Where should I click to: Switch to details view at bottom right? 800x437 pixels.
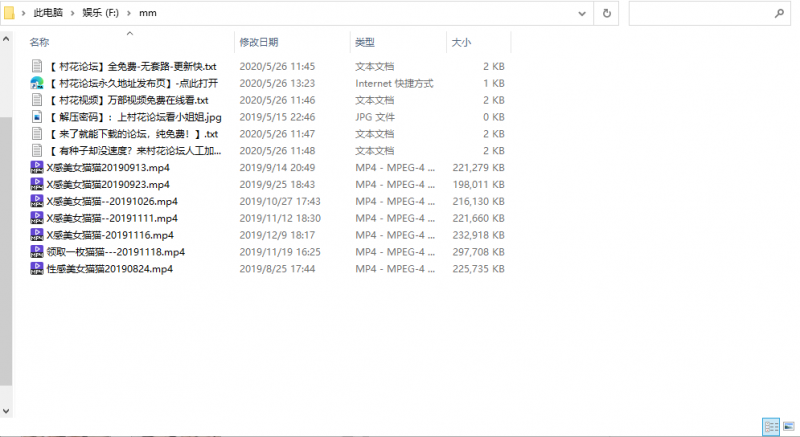coord(771,426)
